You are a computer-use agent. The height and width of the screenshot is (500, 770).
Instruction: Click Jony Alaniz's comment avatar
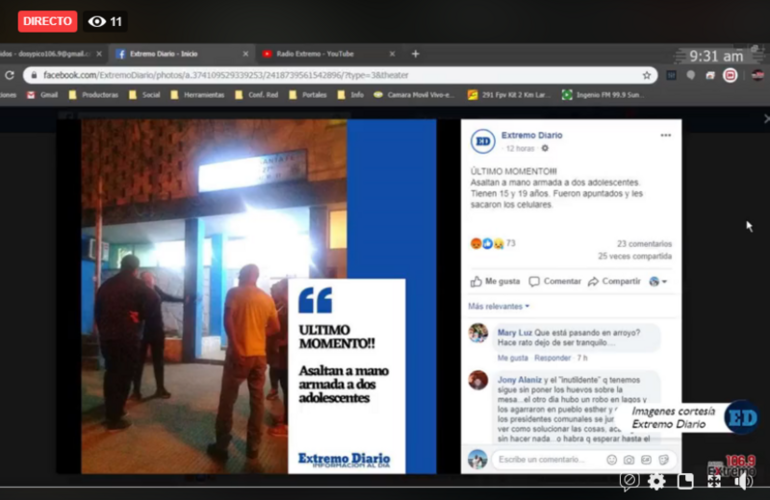tap(478, 380)
